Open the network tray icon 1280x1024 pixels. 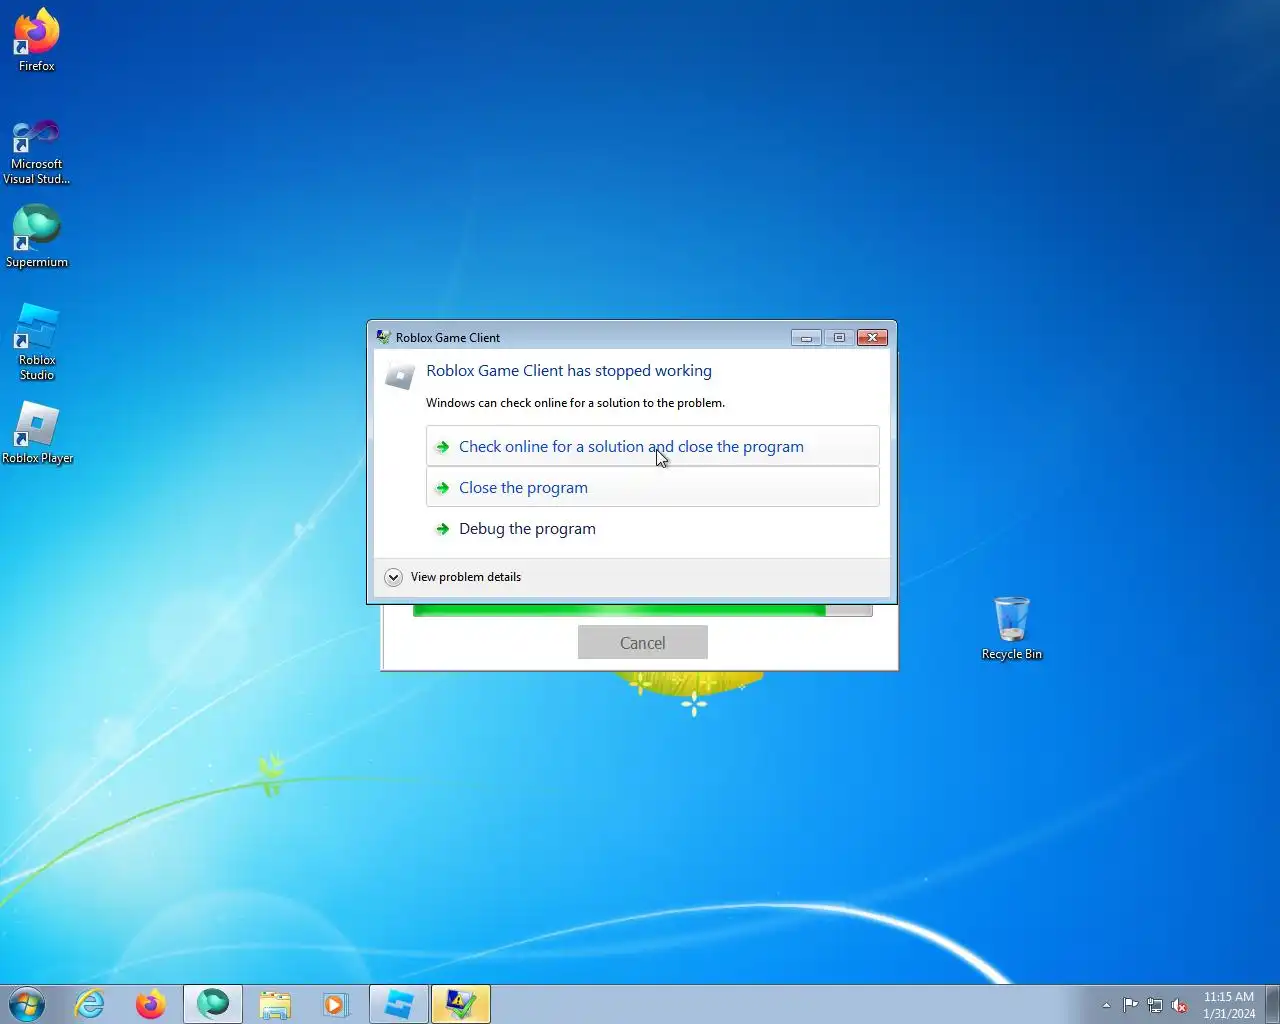tap(1155, 1005)
